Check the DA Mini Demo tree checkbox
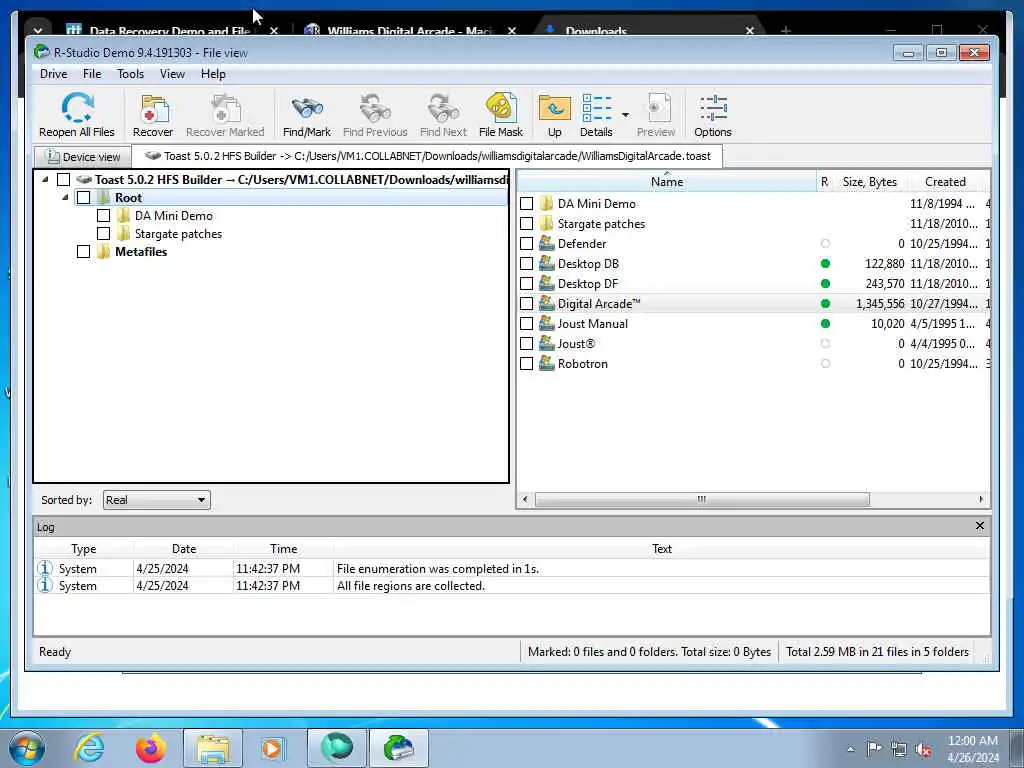This screenshot has width=1024, height=768. tap(103, 216)
